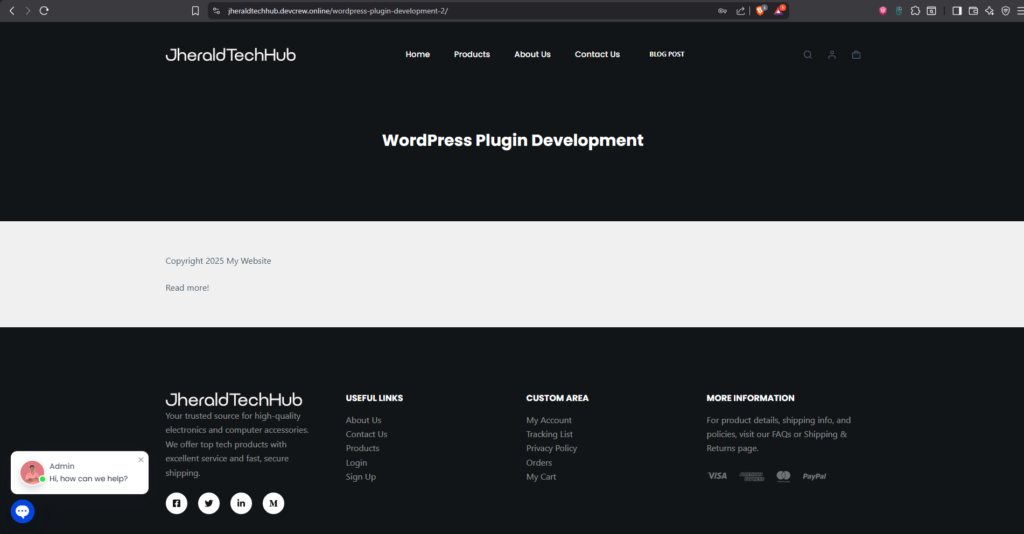The height and width of the screenshot is (534, 1024).
Task: Bookmark this page in address bar
Action: coord(196,10)
